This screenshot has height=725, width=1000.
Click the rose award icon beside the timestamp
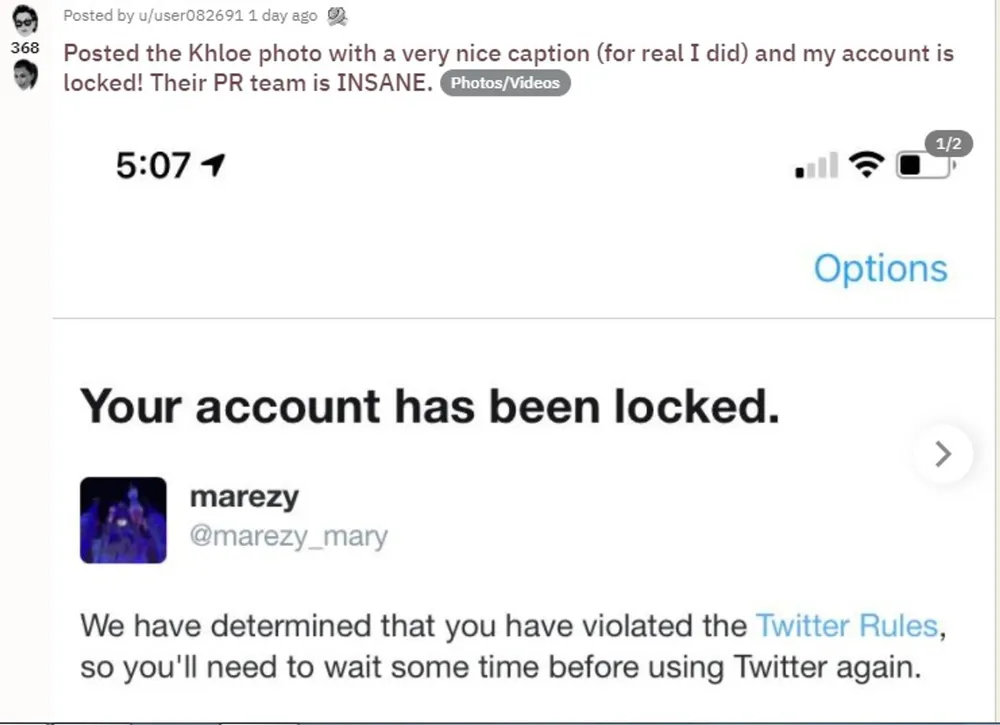pyautogui.click(x=338, y=15)
